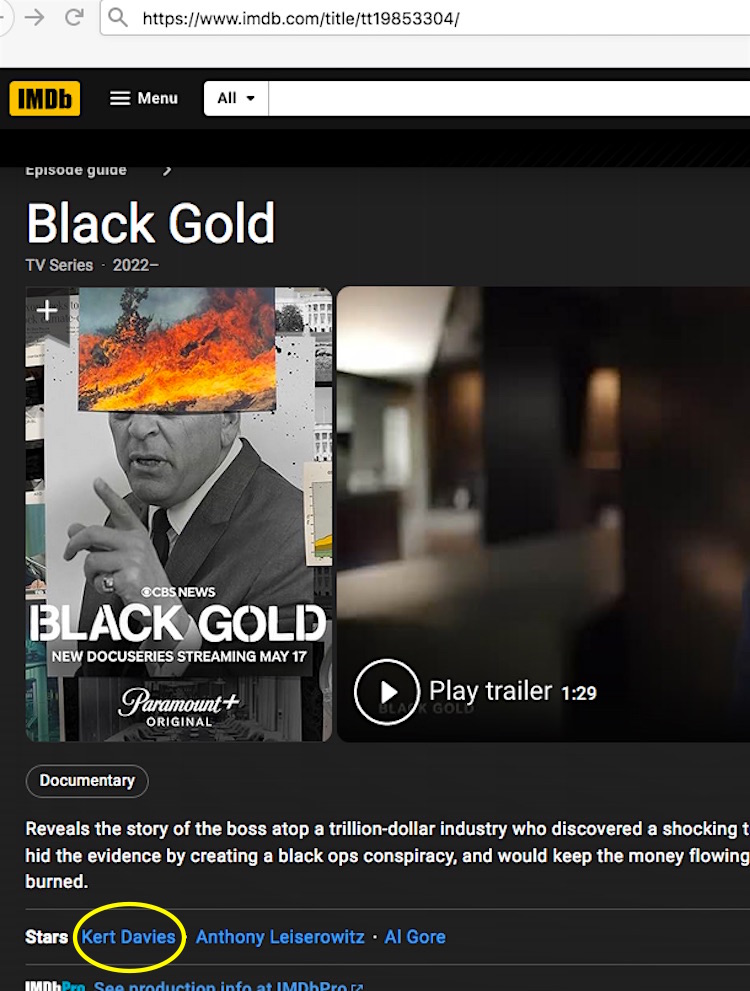The width and height of the screenshot is (750, 991).
Task: Select the browser URL address text
Action: 301,18
